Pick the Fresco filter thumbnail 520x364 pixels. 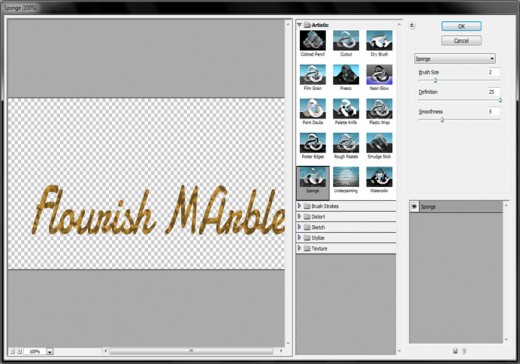pos(346,75)
